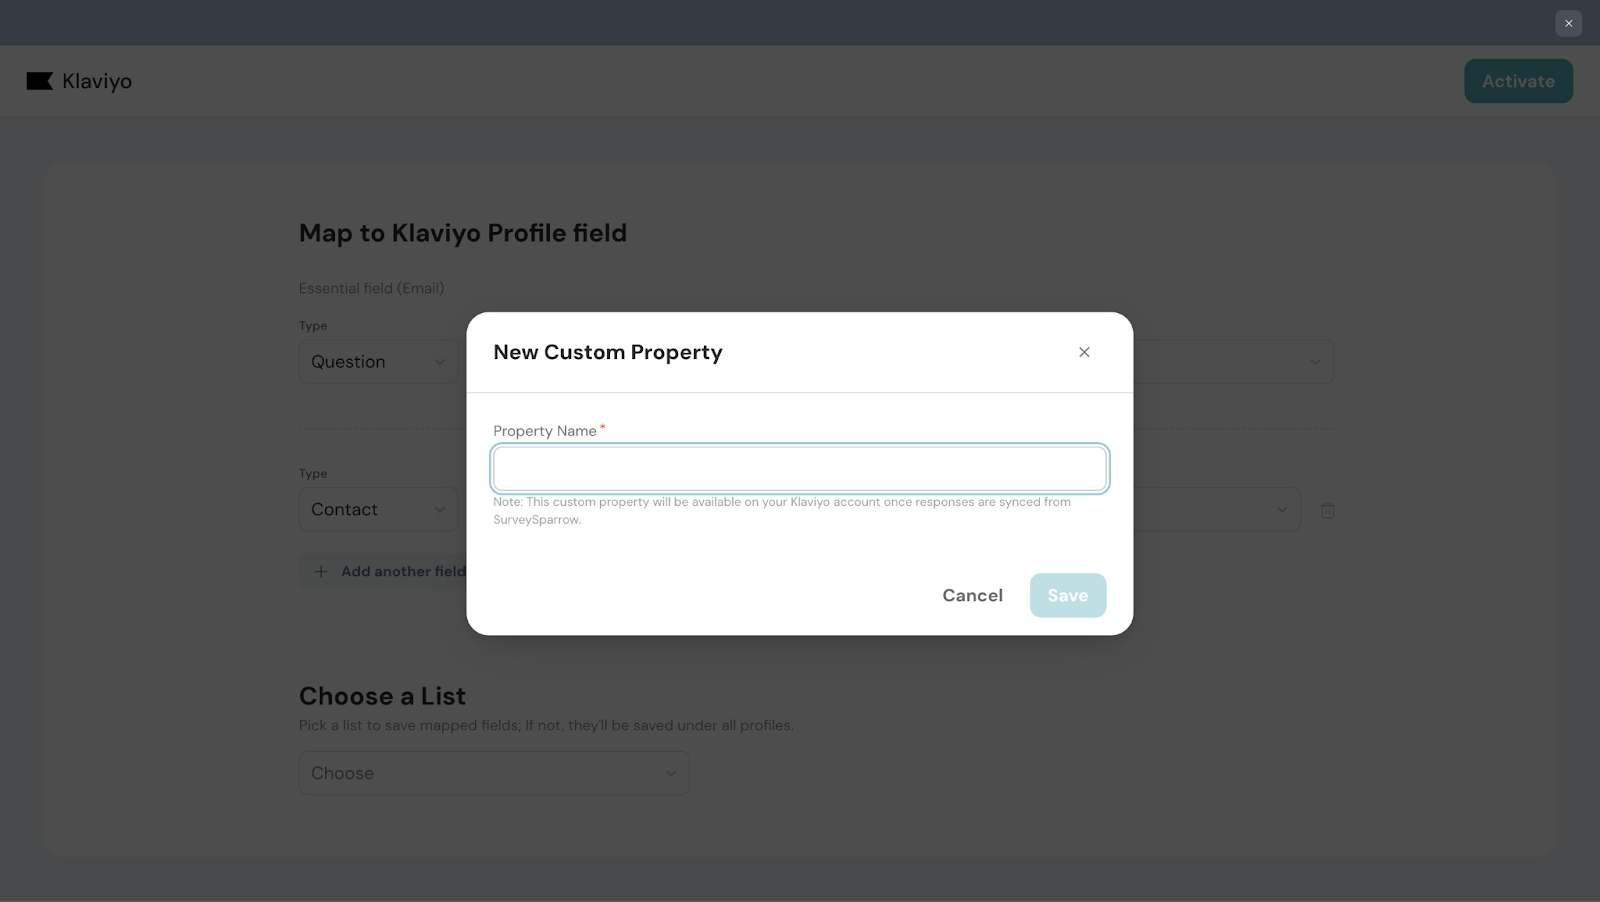Image resolution: width=1600 pixels, height=902 pixels.
Task: Click the plus icon beside Add another field
Action: 321,571
